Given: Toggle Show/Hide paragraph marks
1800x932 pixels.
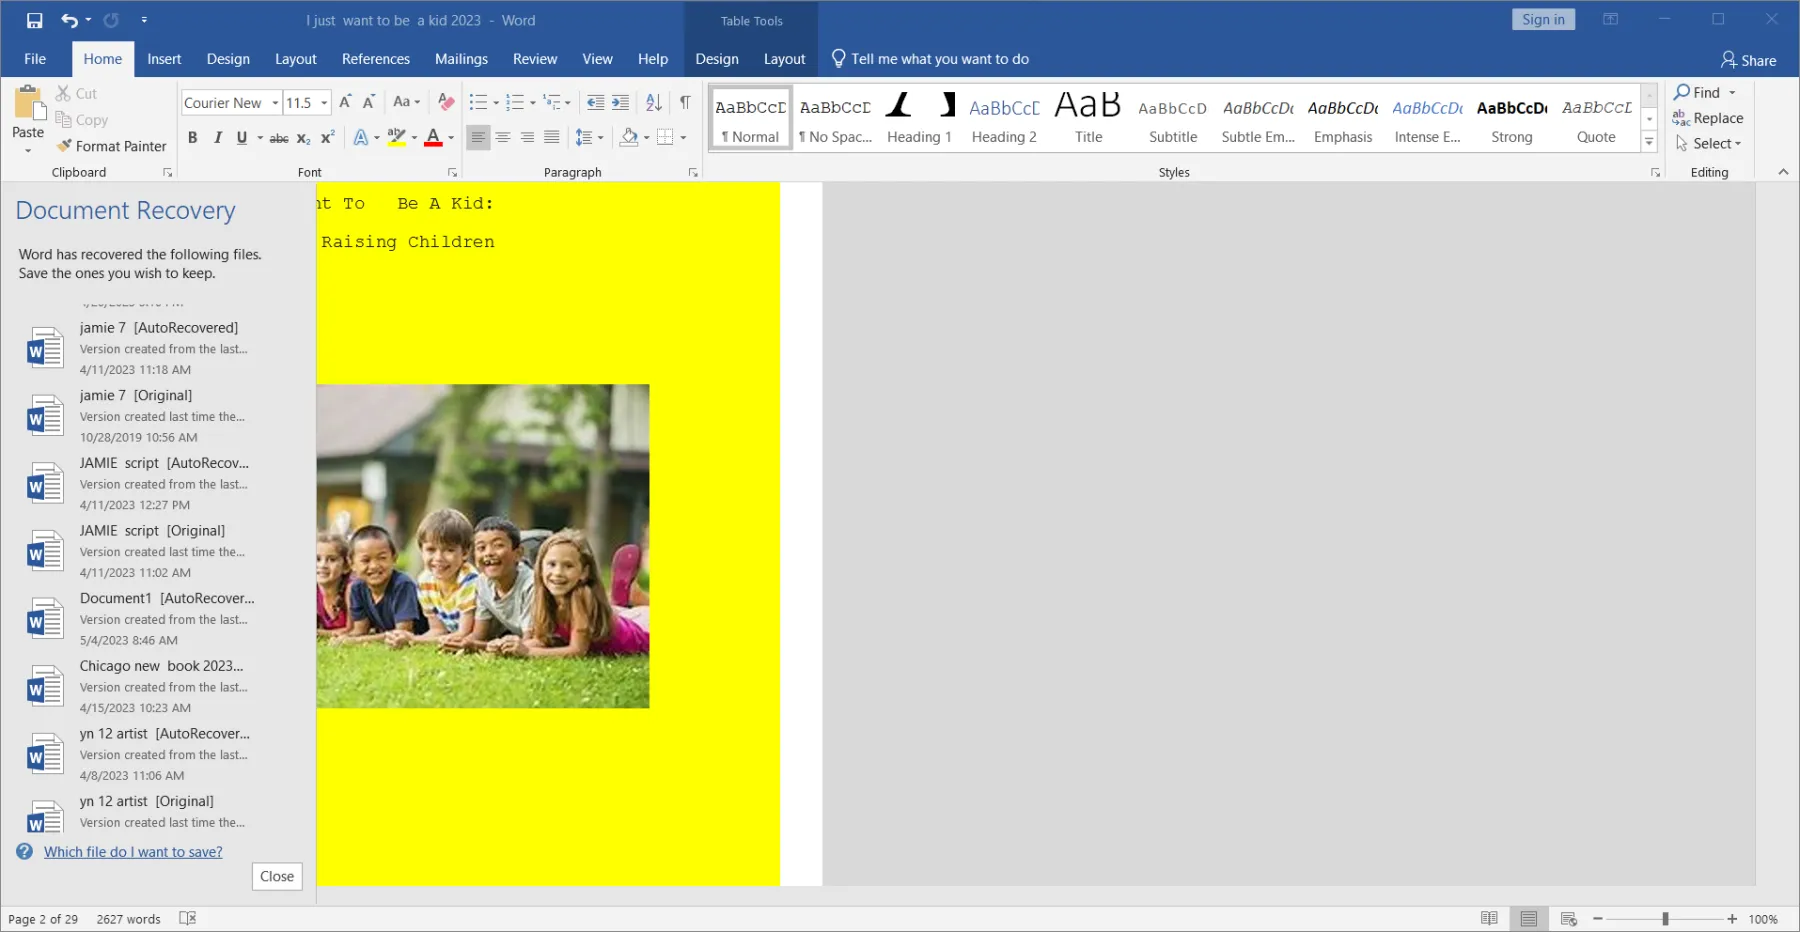Looking at the screenshot, I should coord(685,102).
